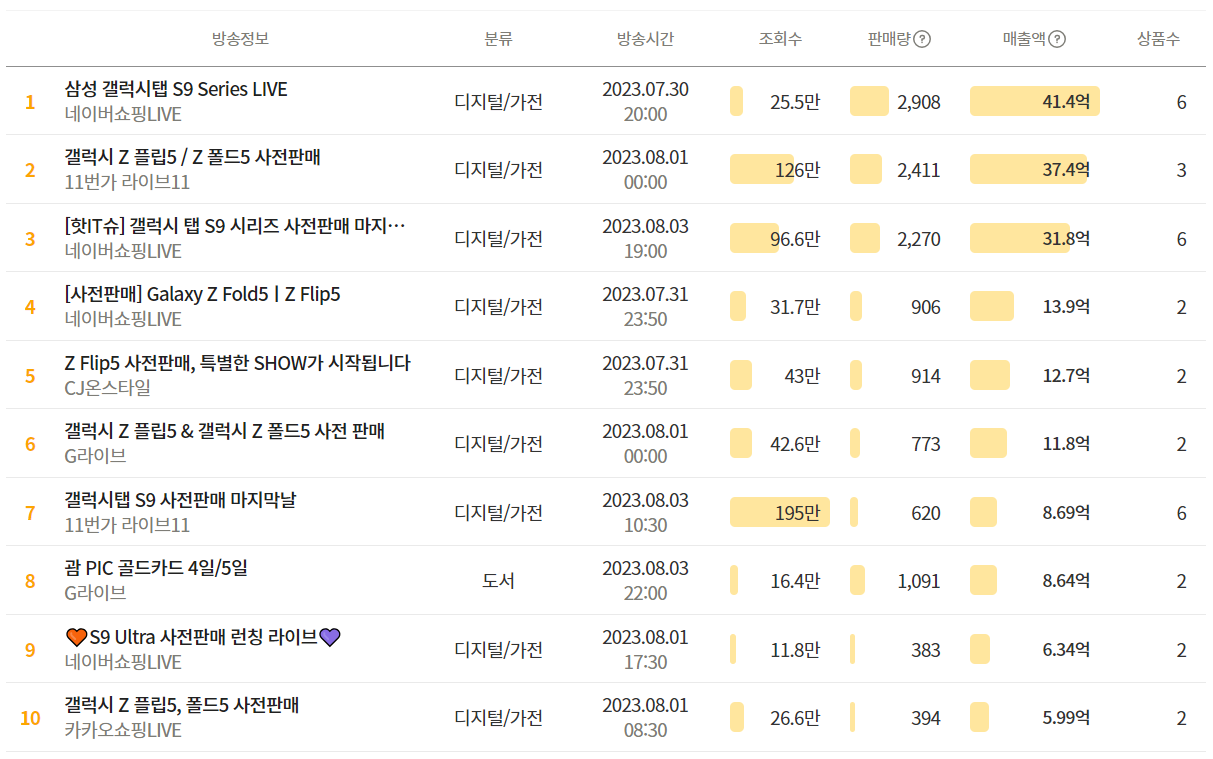Open the [핫IT슈] 갤럭시 탭 S9 시리즈 broadcast

tap(235, 226)
